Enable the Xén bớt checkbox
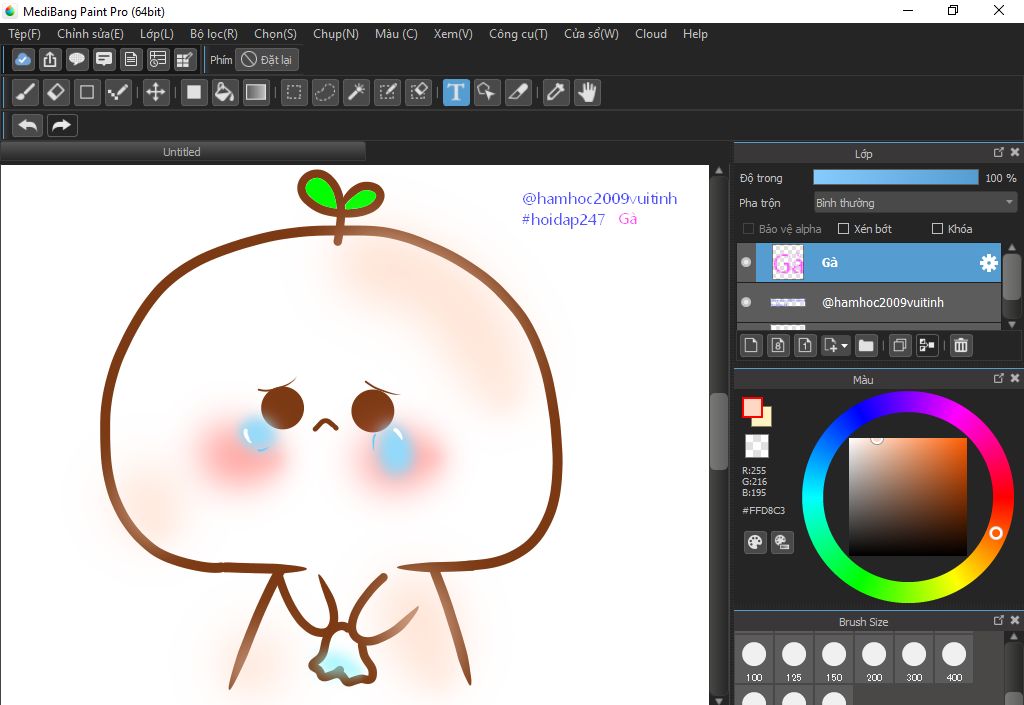The image size is (1024, 705). coord(843,228)
